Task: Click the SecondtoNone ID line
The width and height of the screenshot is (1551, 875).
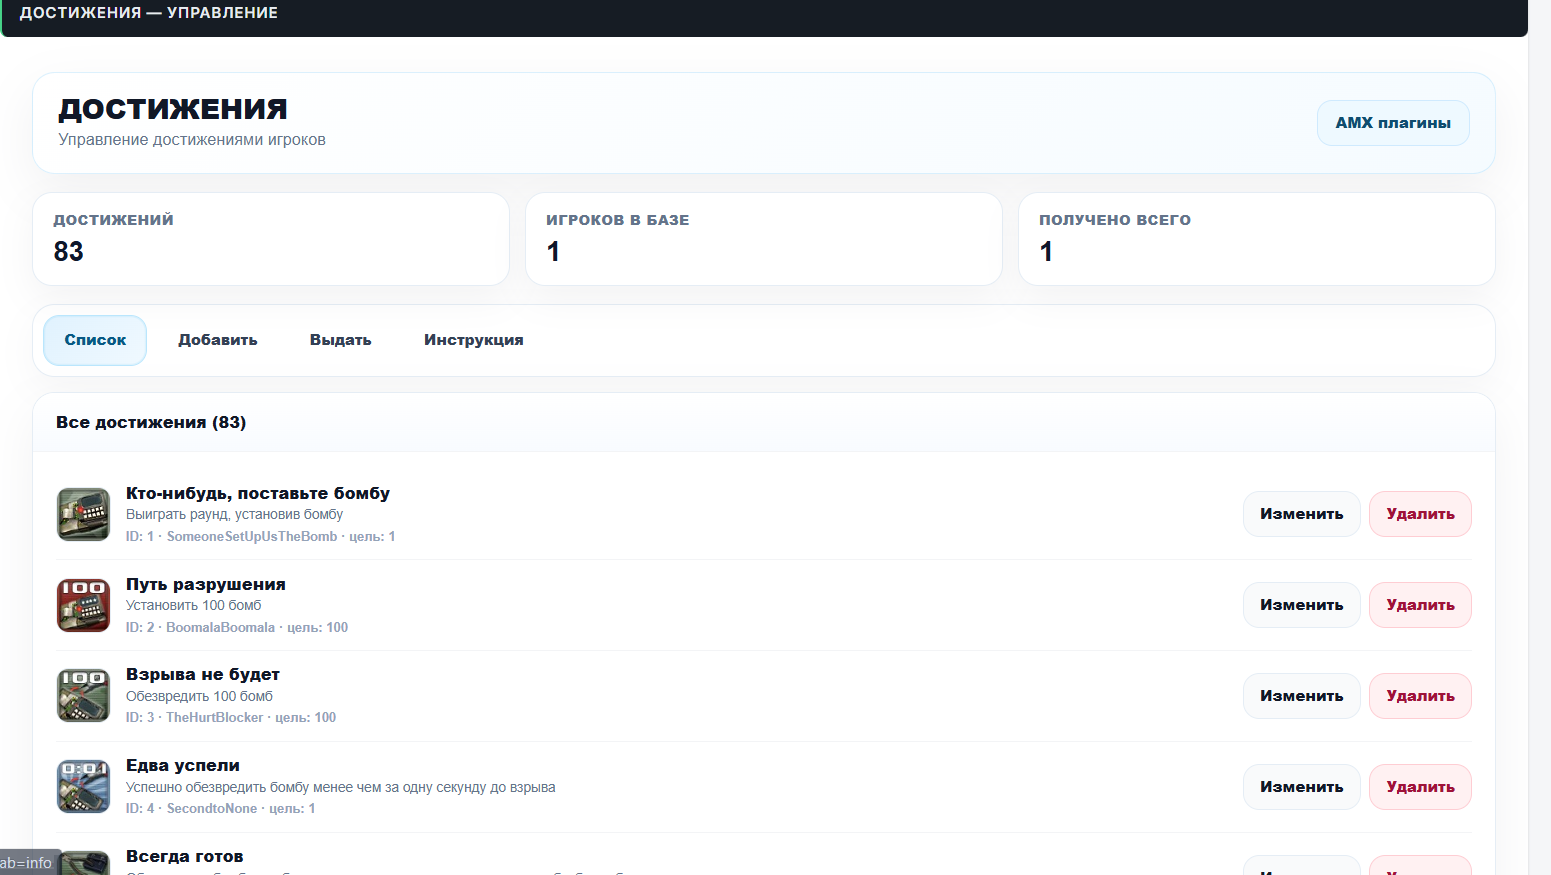Action: 220,808
